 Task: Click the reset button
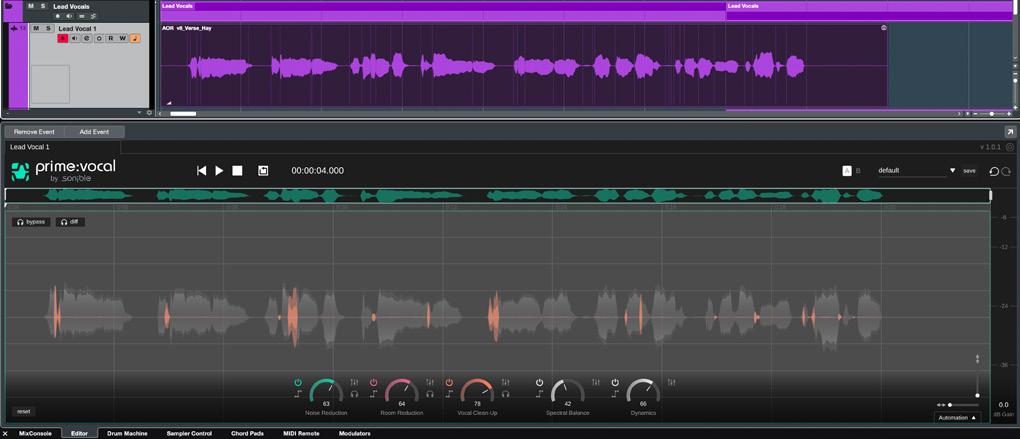coord(23,412)
